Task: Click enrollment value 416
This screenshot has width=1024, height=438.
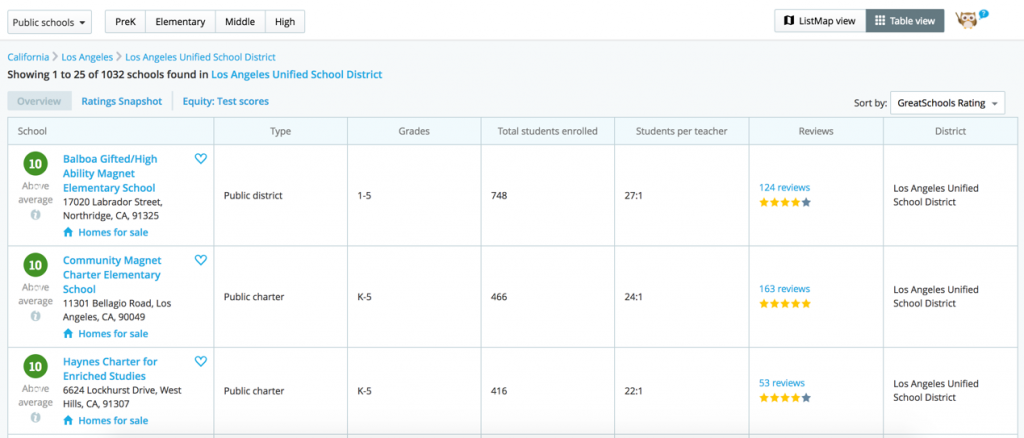Action: click(x=499, y=391)
